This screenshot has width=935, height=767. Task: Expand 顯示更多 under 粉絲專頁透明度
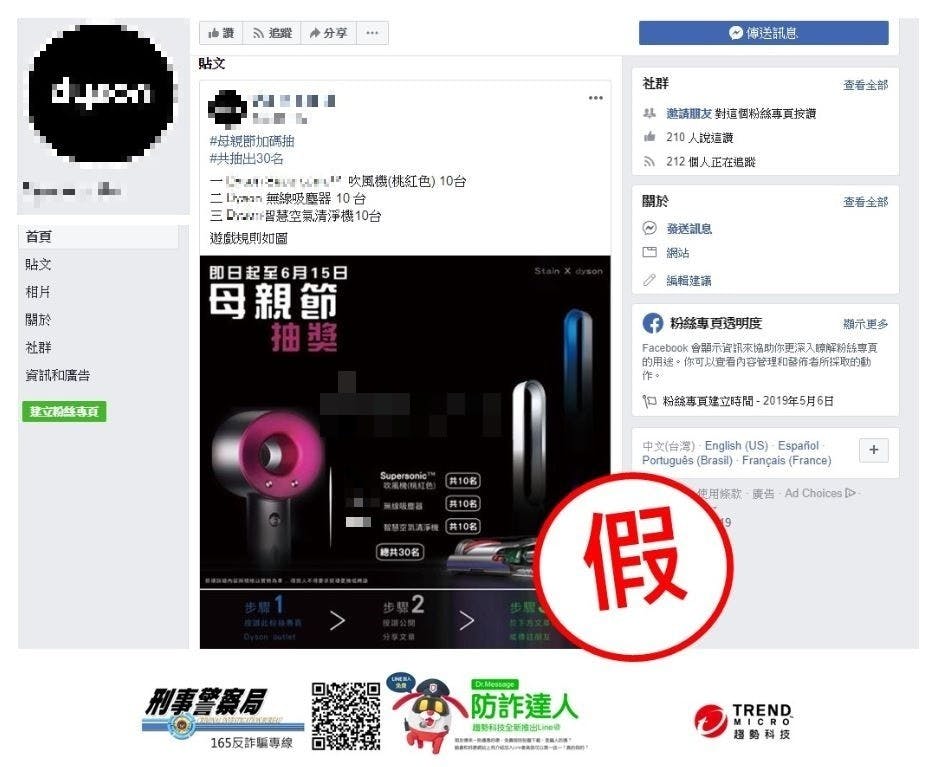(x=865, y=324)
